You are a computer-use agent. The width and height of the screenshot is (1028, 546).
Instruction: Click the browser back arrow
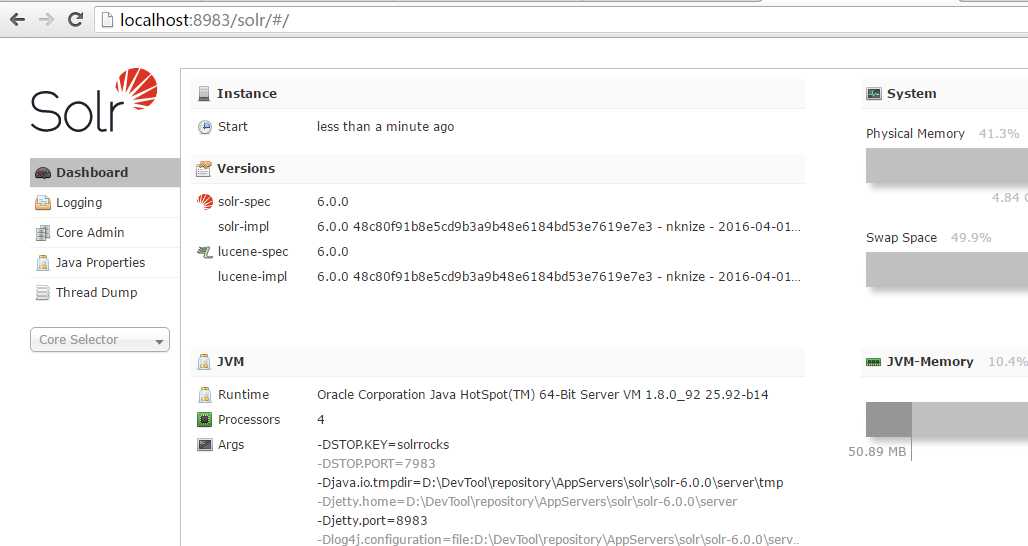(x=18, y=20)
